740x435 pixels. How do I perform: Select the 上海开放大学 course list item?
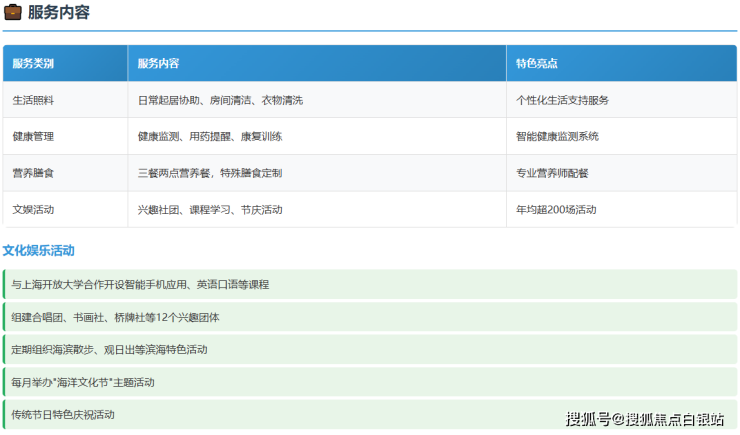[x=140, y=284]
